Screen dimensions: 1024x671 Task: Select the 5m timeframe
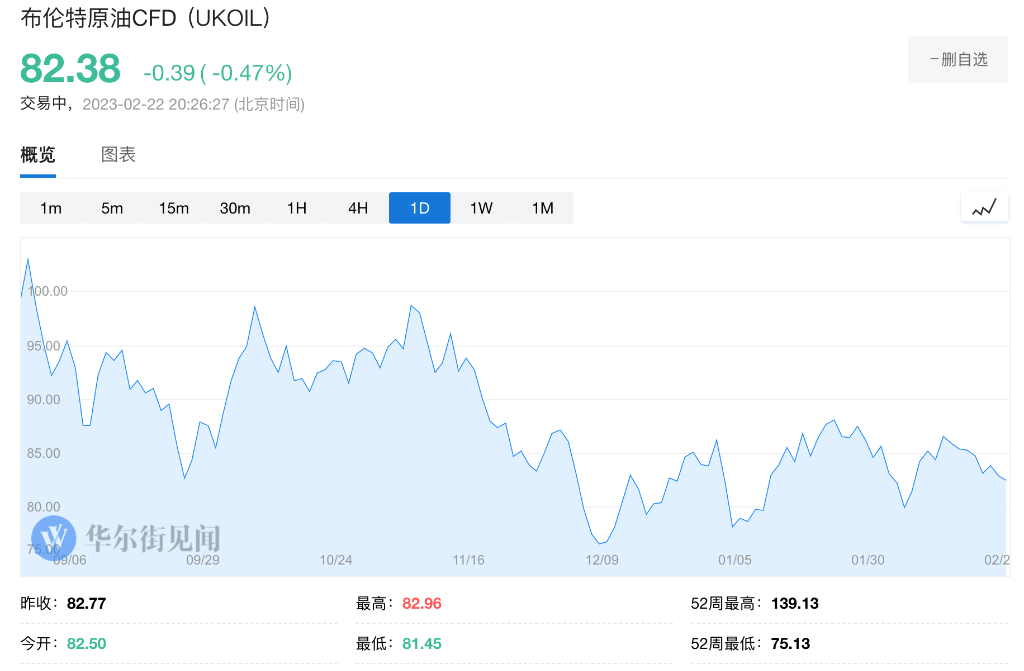pos(112,207)
